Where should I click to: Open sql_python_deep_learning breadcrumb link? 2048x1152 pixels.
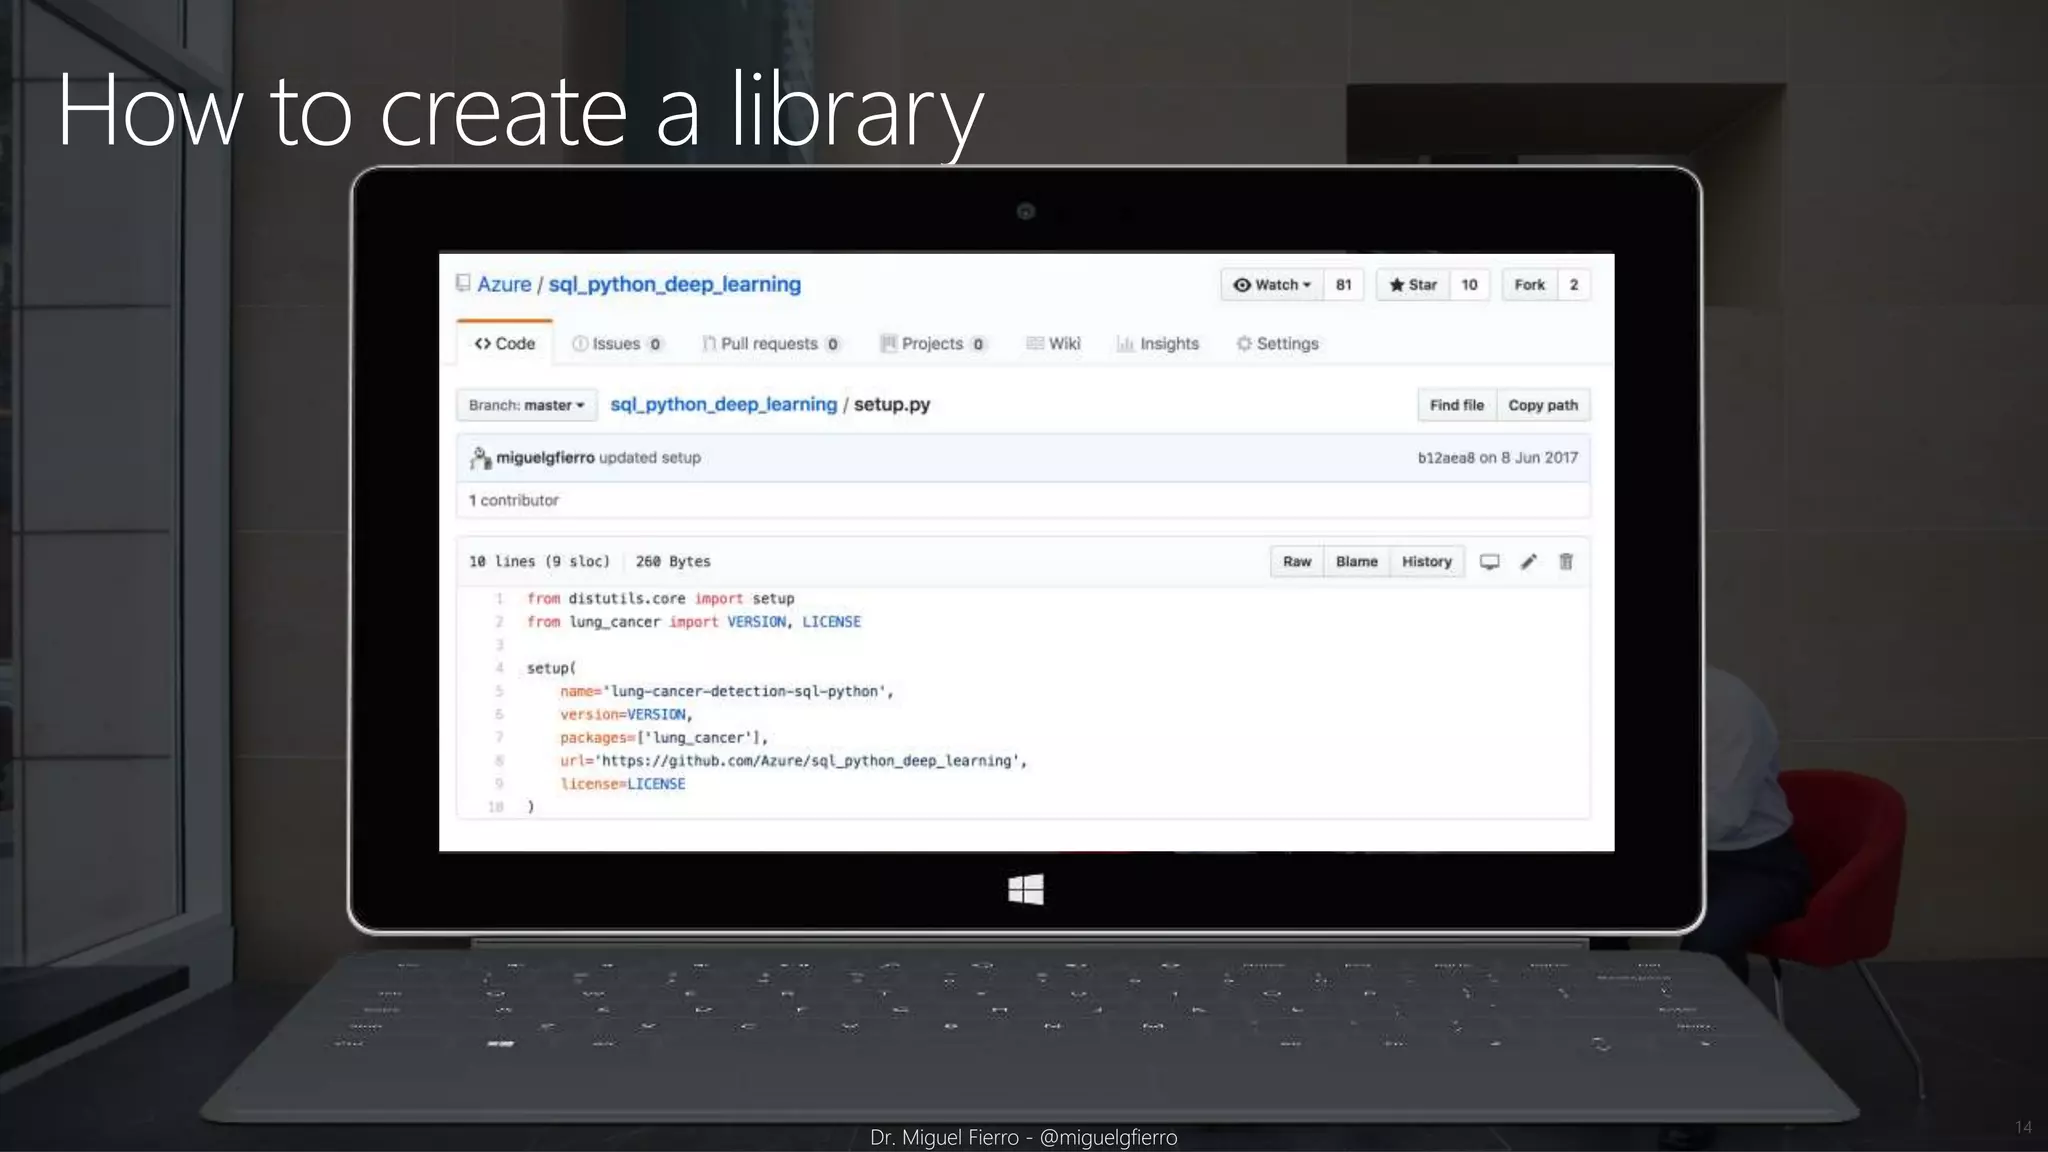coord(723,404)
